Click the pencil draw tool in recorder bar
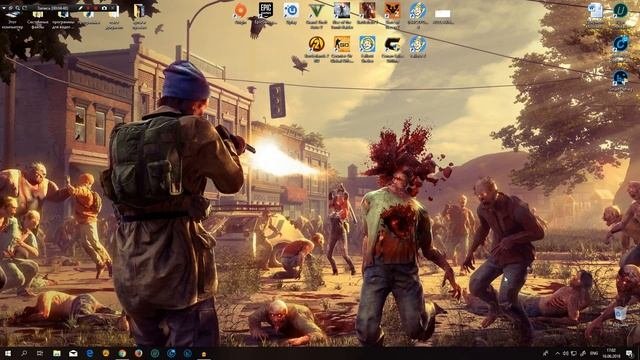Viewport: 640px width, 360px height. (x=80, y=8)
